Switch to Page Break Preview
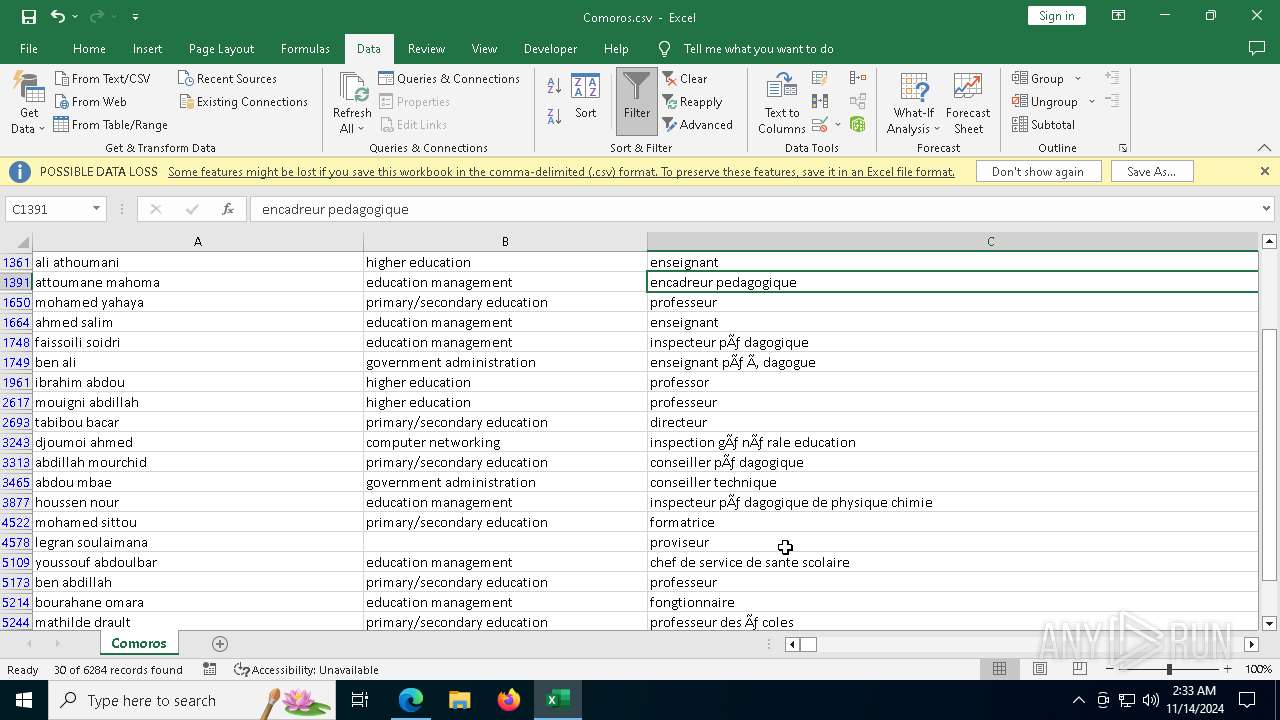 tap(1079, 669)
